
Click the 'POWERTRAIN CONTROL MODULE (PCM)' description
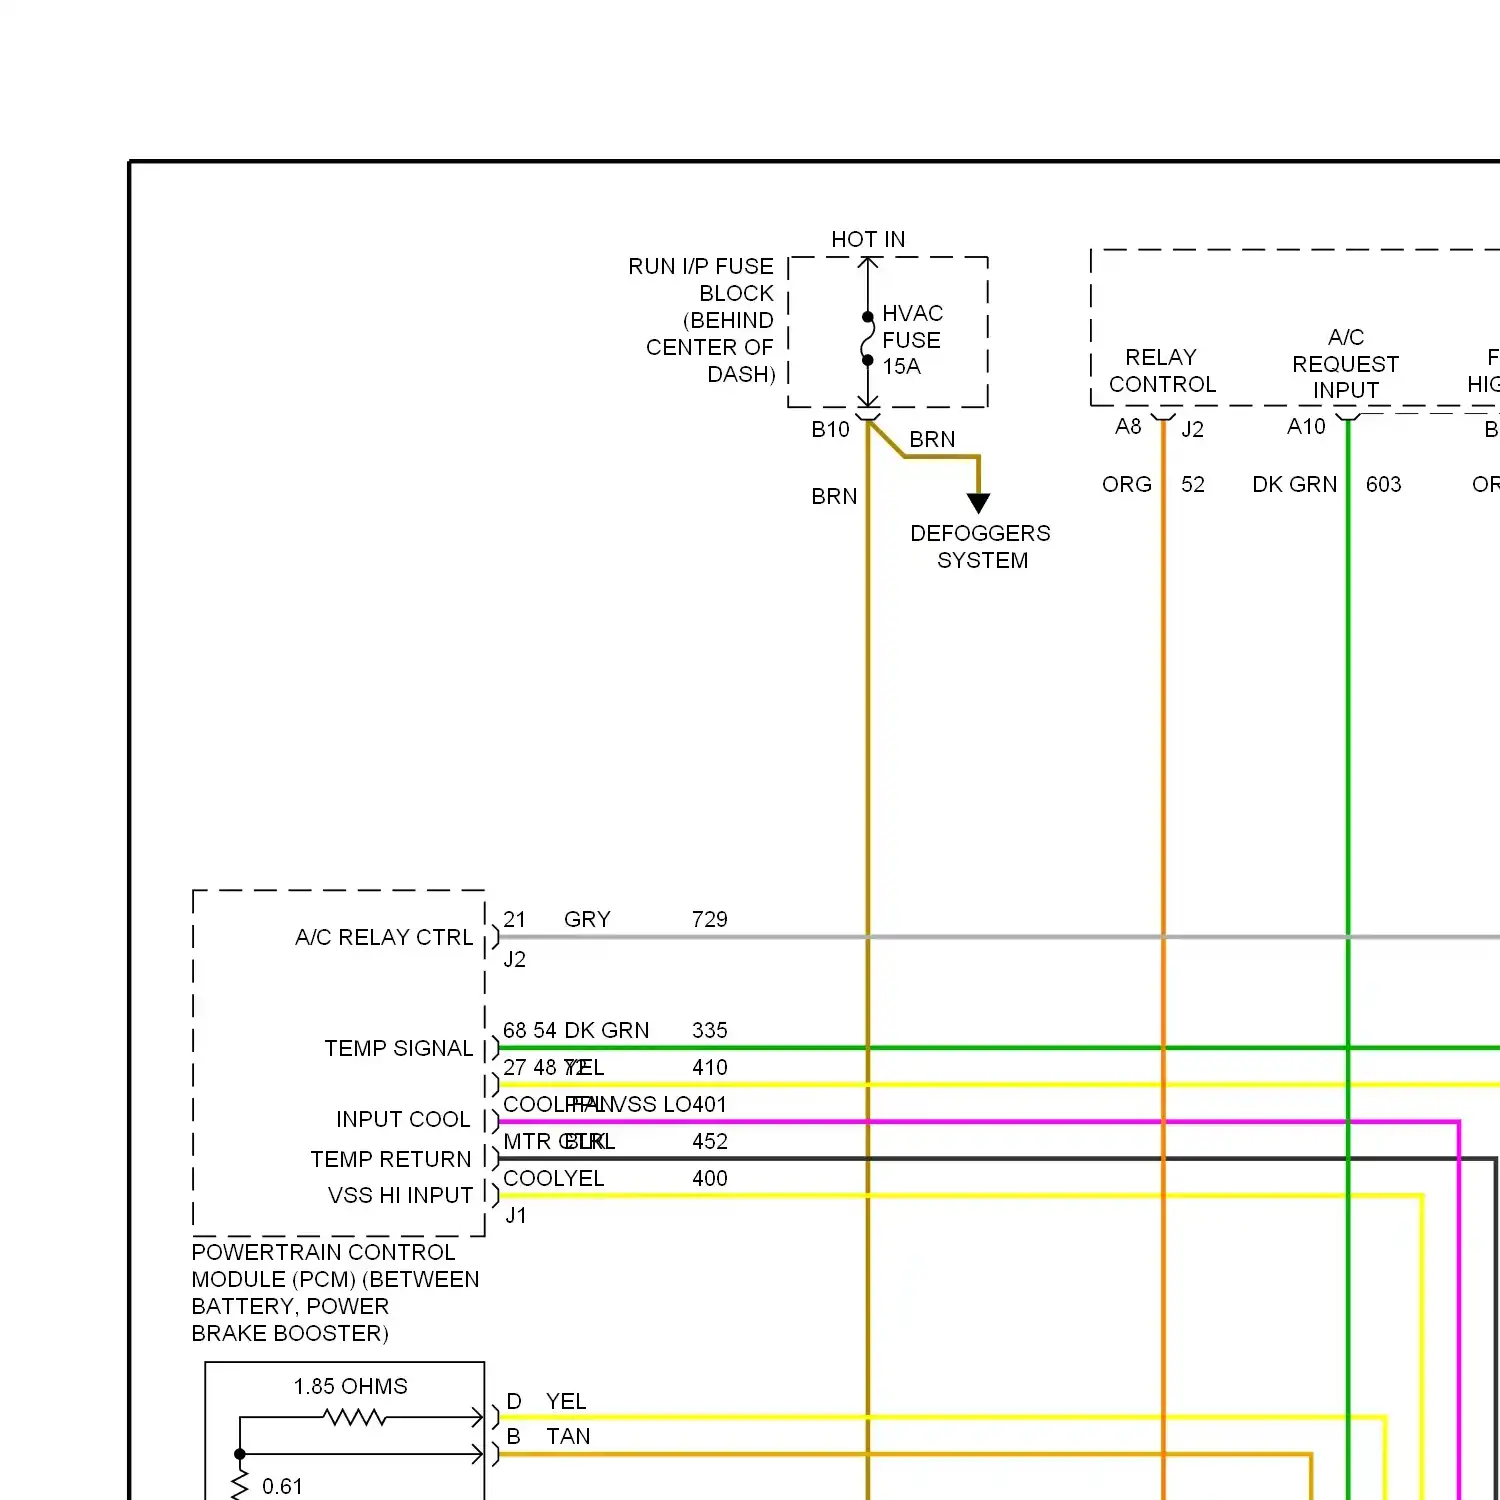[x=335, y=1292]
